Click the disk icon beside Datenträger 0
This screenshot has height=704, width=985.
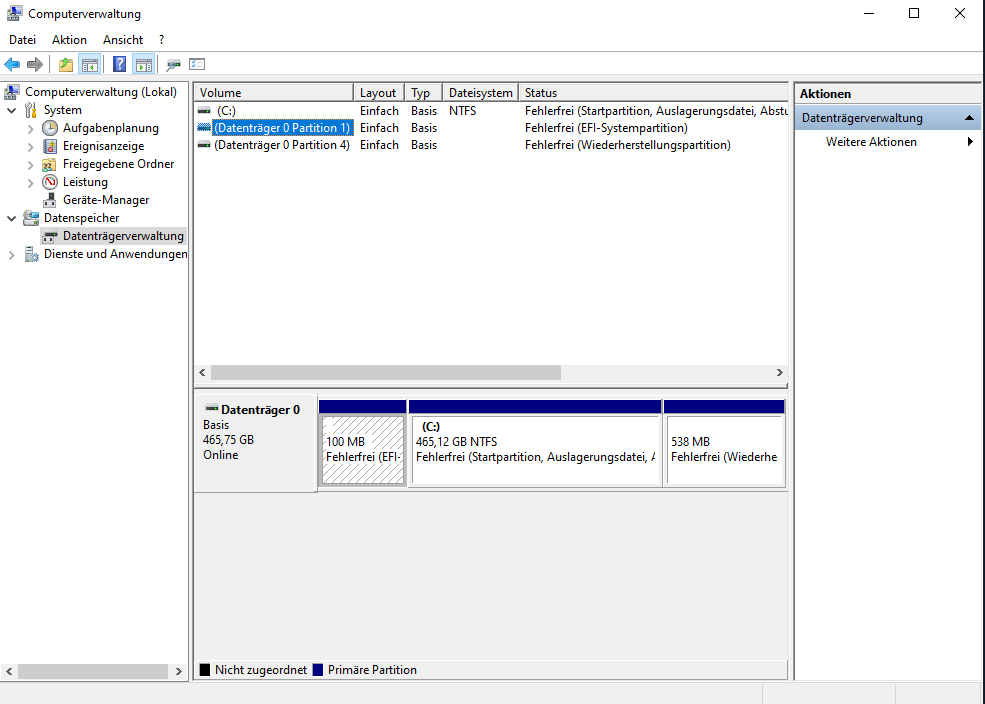click(x=212, y=409)
